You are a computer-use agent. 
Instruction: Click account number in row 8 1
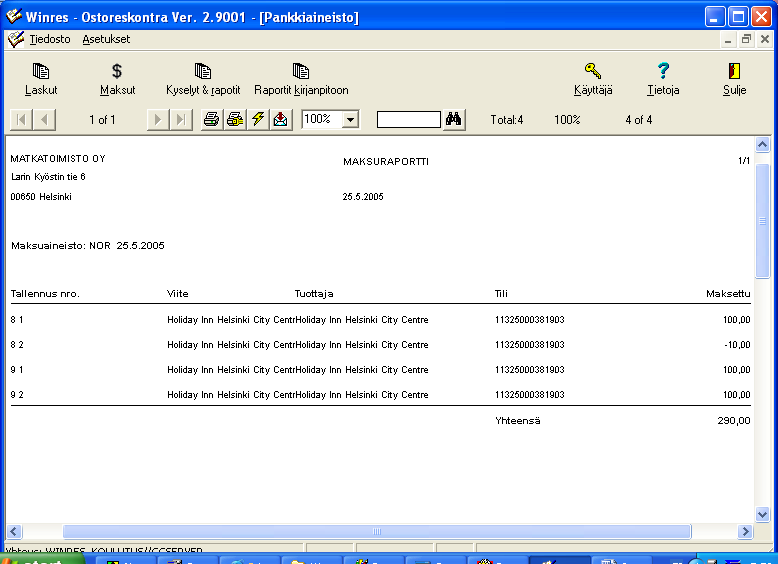[x=529, y=320]
